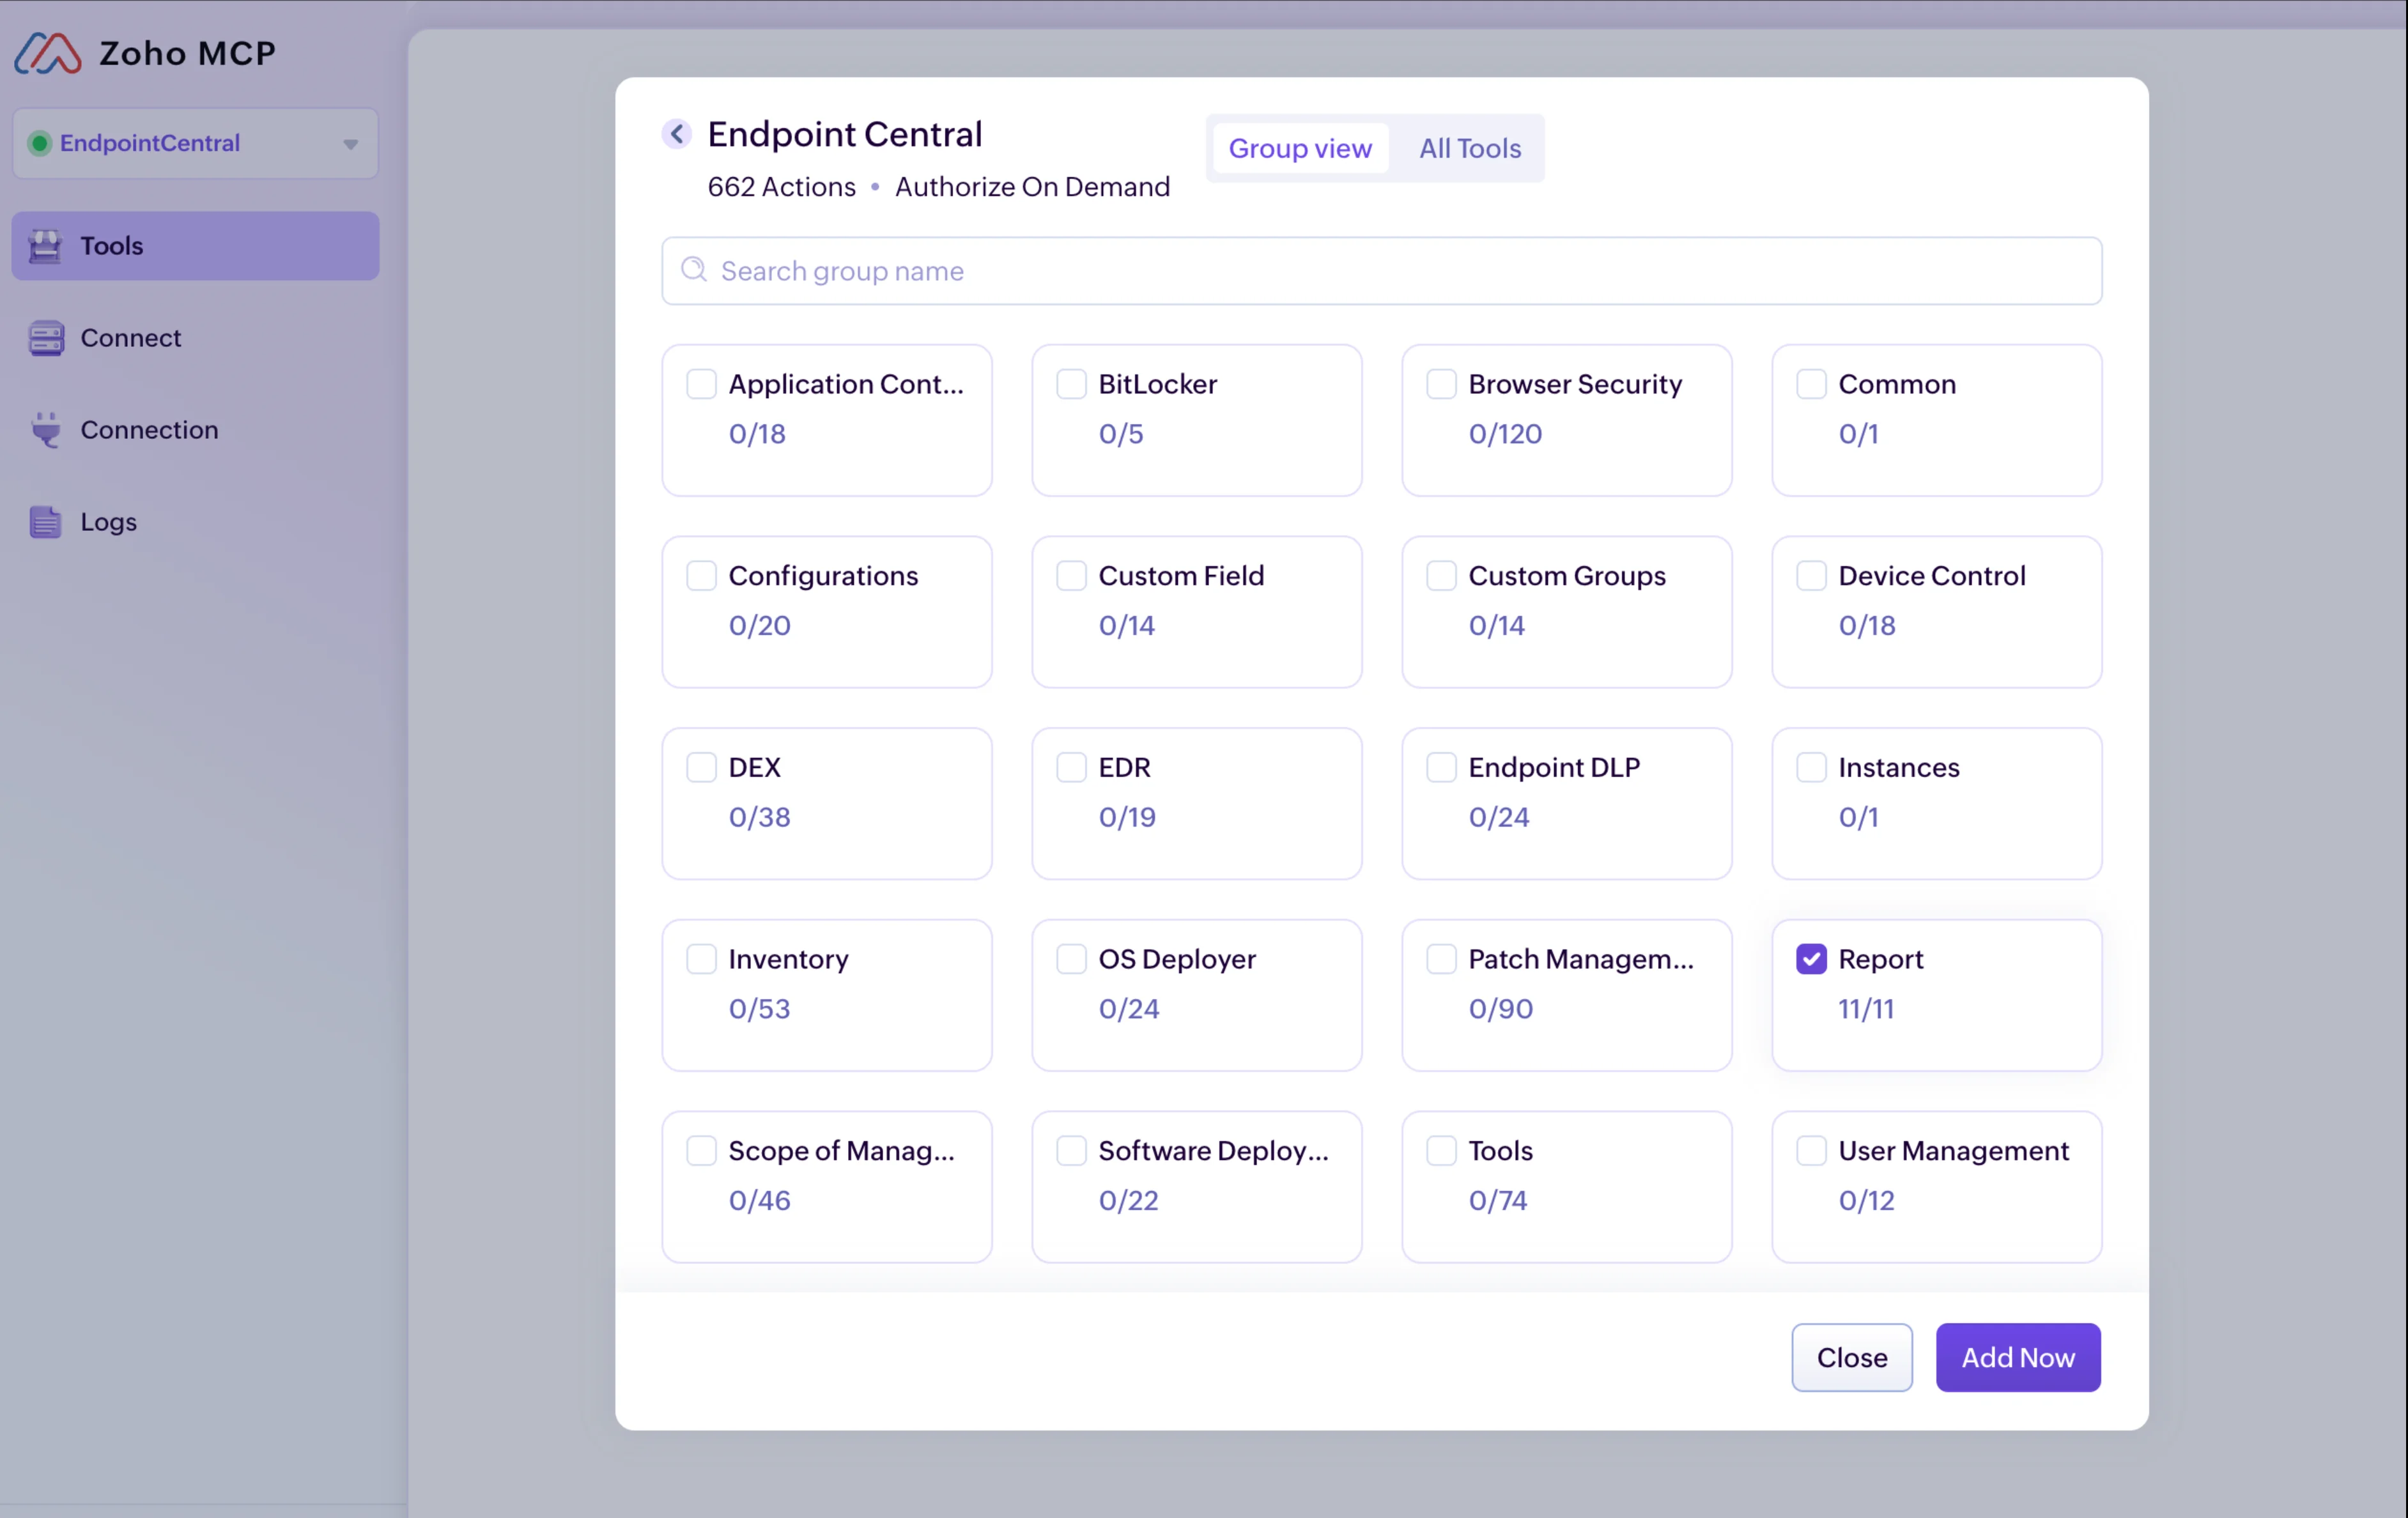Tick the Configurations checkbox
Image resolution: width=2408 pixels, height=1518 pixels.
click(x=701, y=576)
